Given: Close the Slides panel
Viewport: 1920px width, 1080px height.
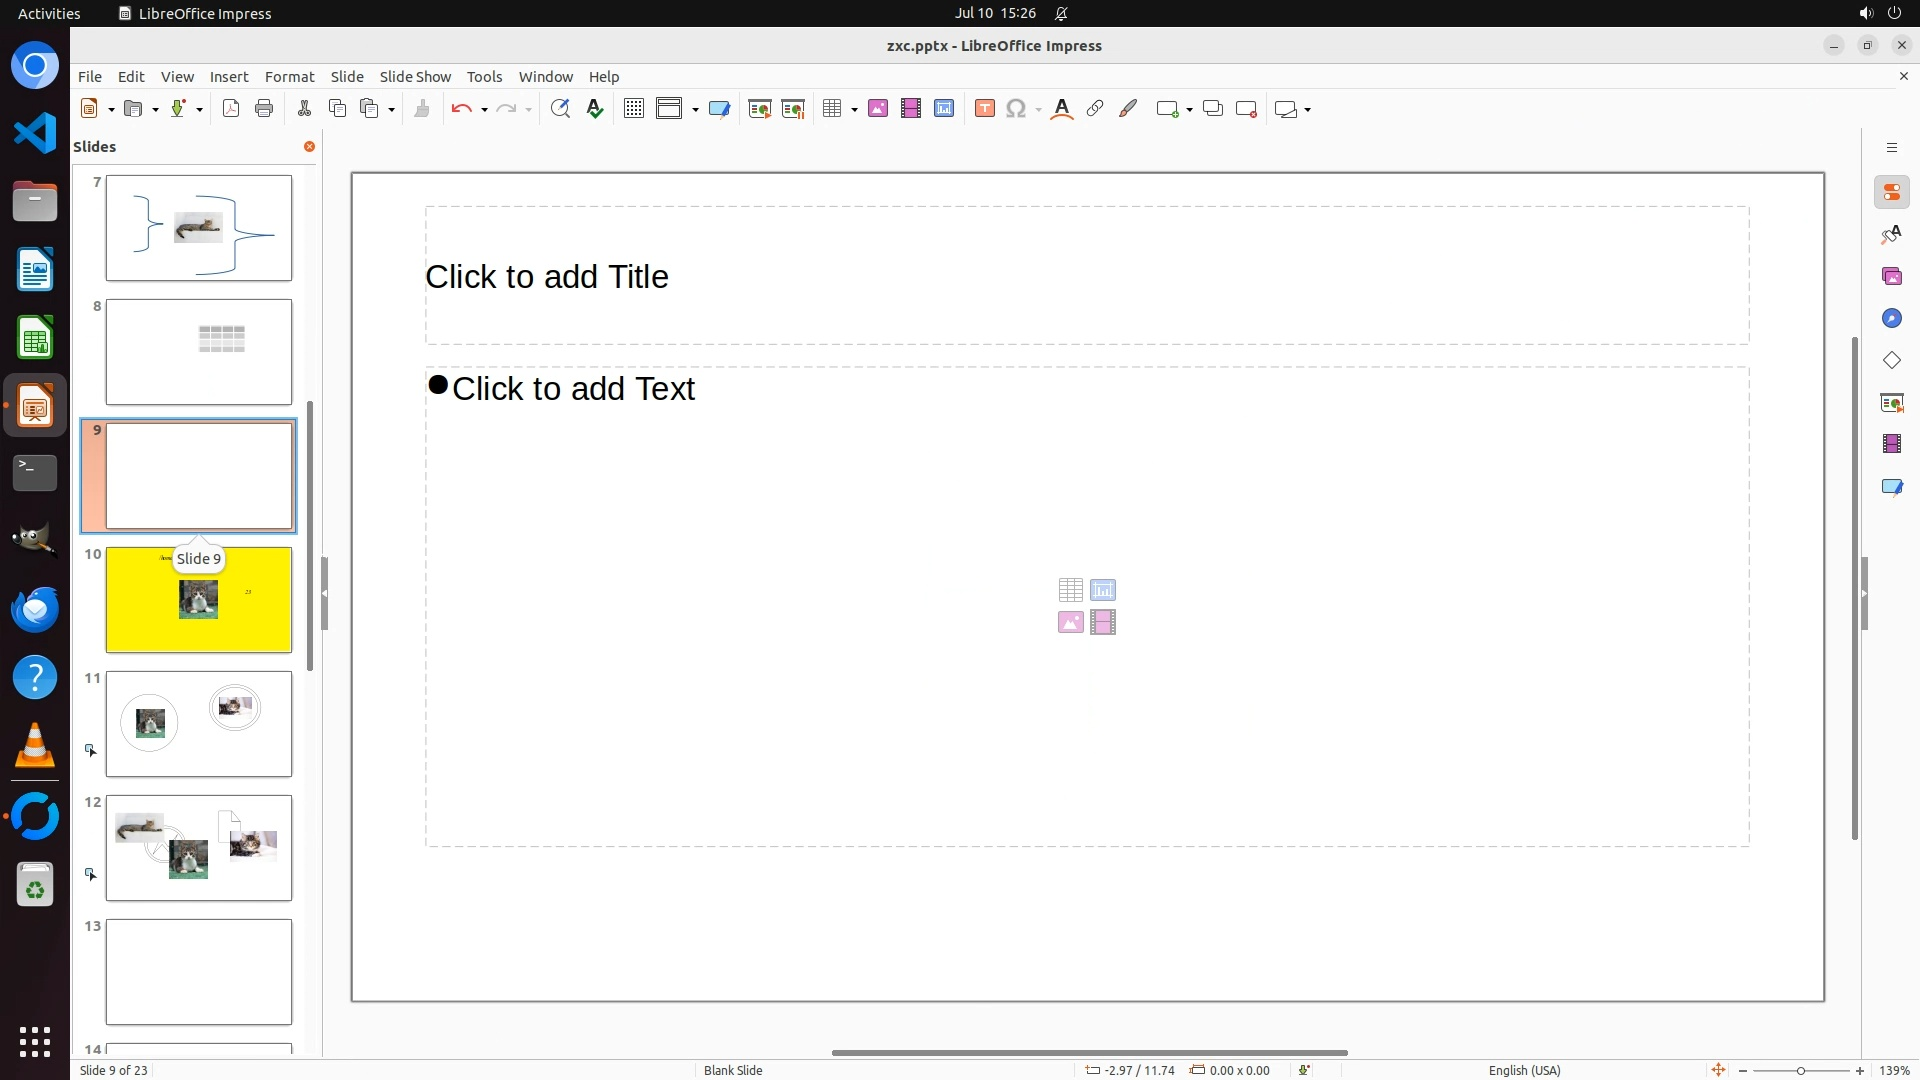Looking at the screenshot, I should 309,147.
